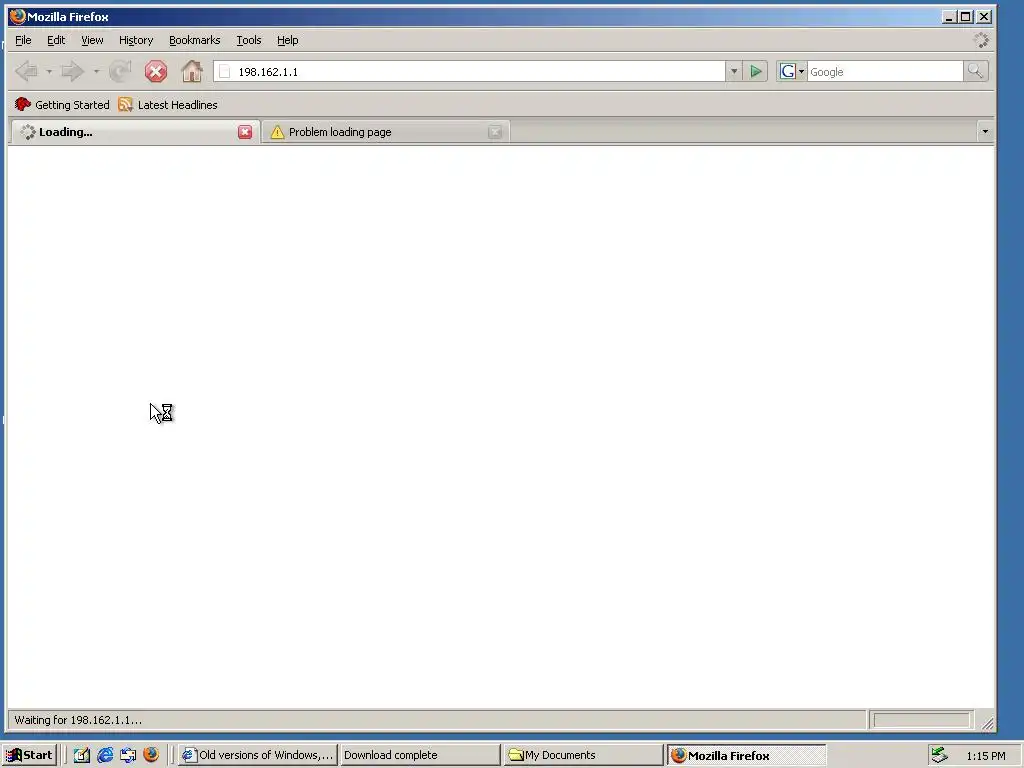This screenshot has width=1024, height=768.
Task: Click the Forward arrow navigation button
Action: click(72, 71)
